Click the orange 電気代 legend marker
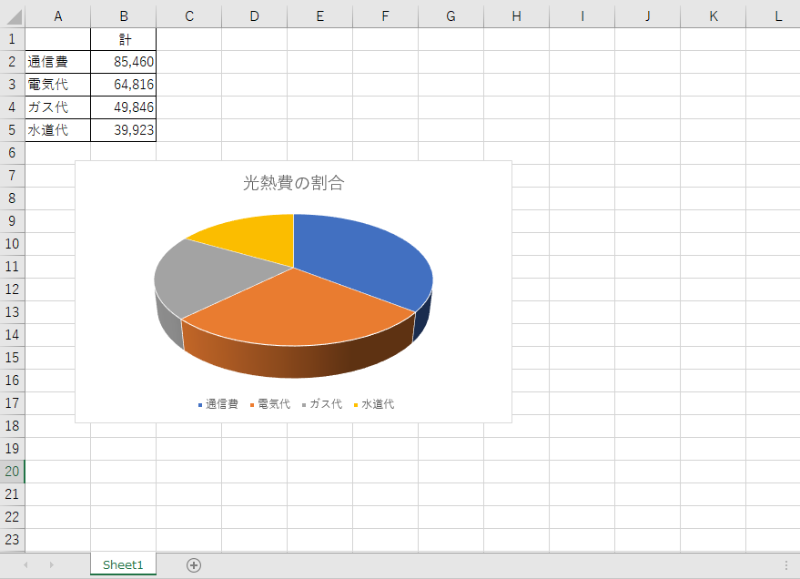The image size is (800, 579). [252, 405]
